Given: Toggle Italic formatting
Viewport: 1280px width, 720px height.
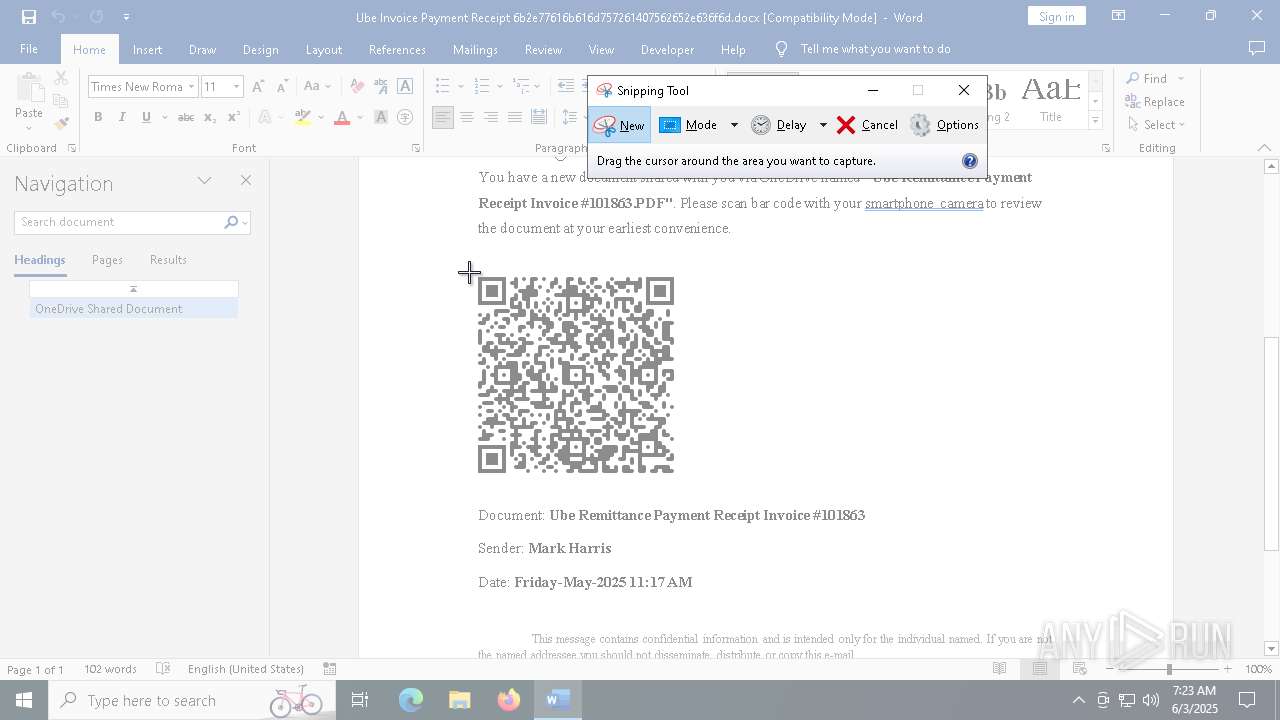Looking at the screenshot, I should [122, 118].
